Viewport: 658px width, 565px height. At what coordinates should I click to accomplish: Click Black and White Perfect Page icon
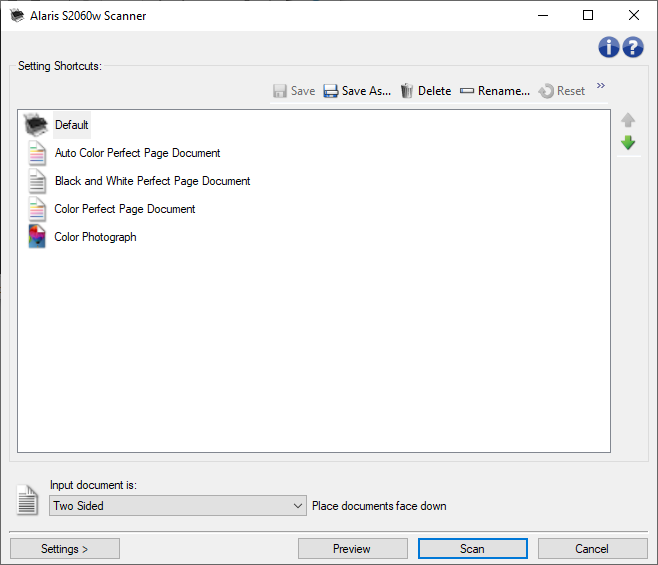click(37, 181)
